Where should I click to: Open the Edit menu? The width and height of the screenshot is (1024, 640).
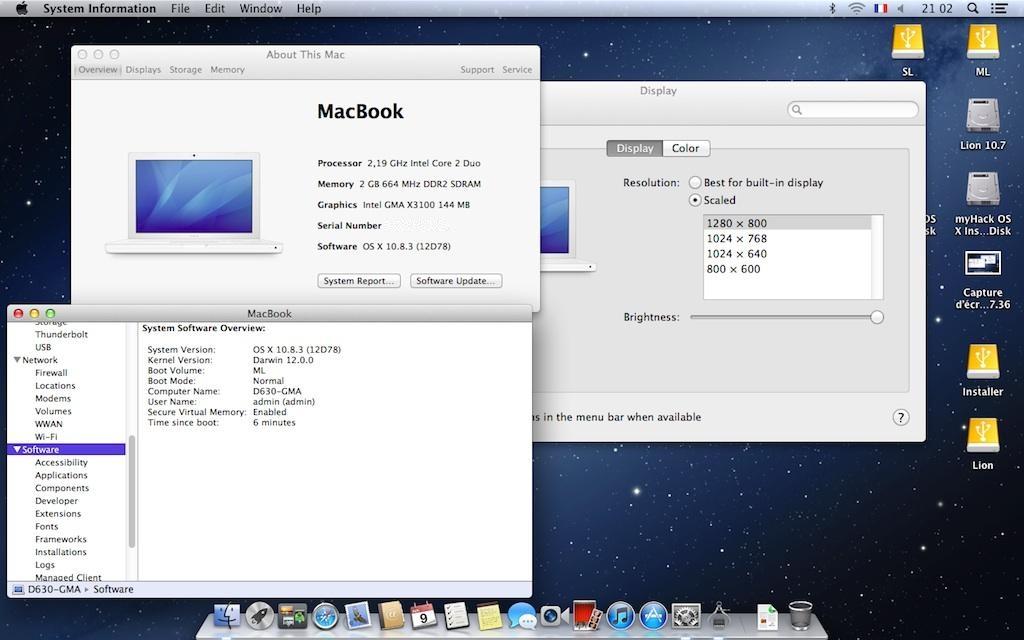click(x=214, y=8)
